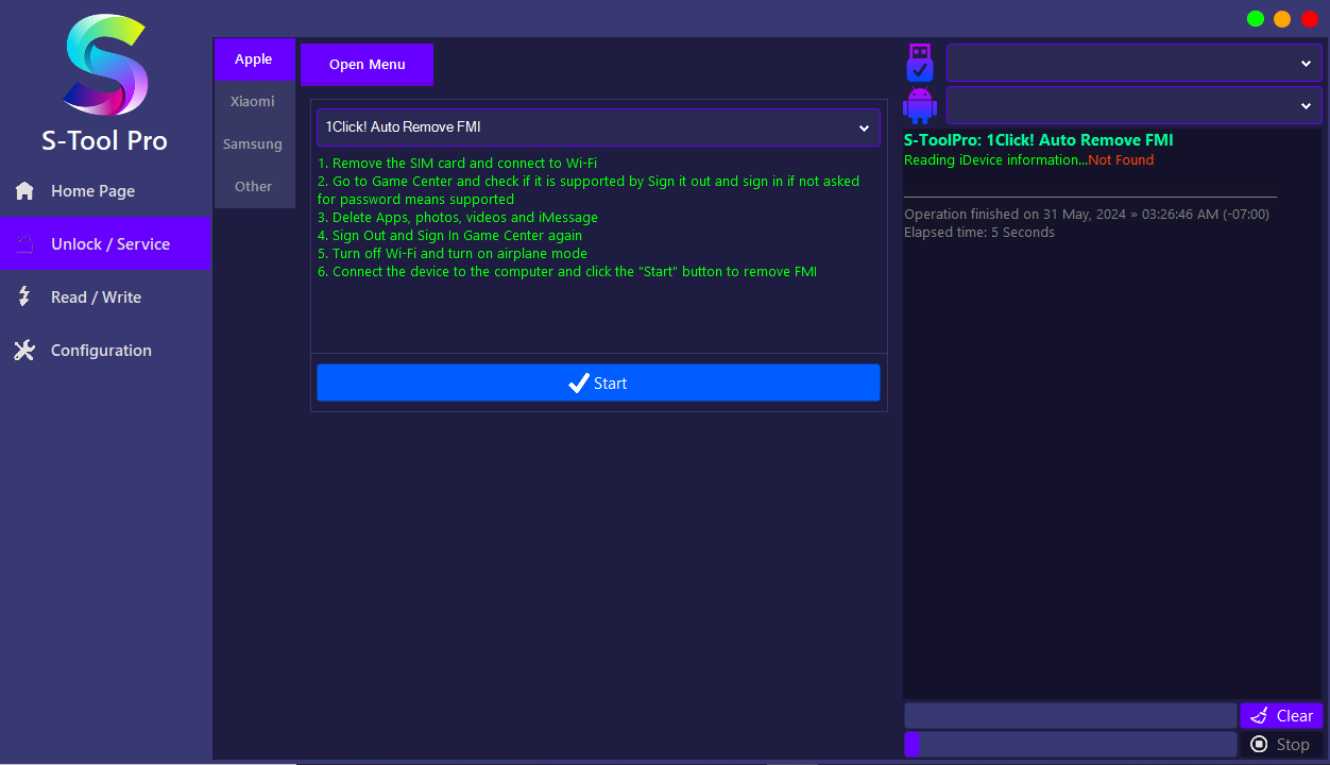This screenshot has width=1330, height=765.
Task: Click the 'S-Tool Pro' title text
Action: coord(104,141)
